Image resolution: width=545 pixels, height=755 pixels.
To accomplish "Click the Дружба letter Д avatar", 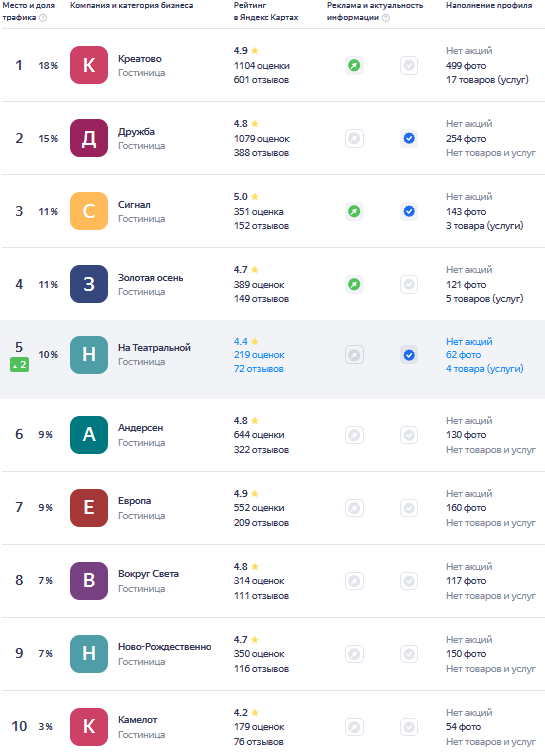I will coord(89,138).
